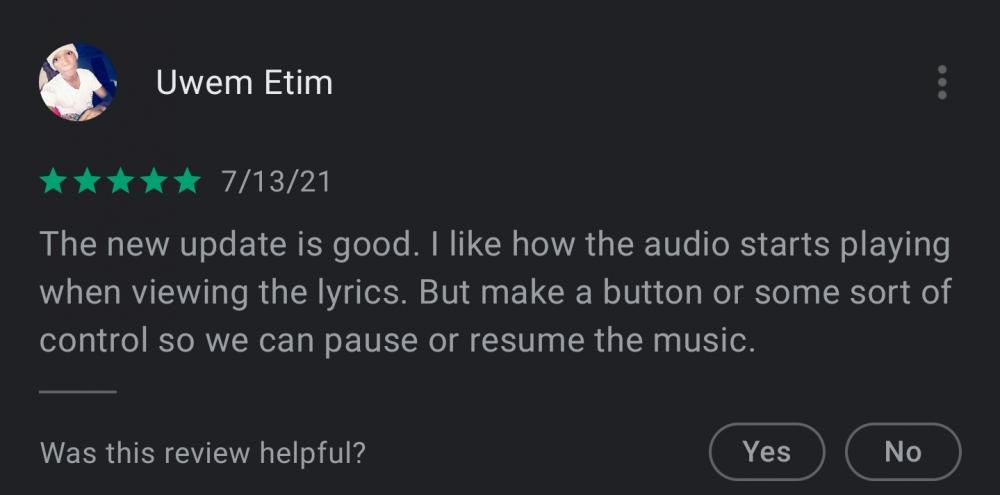
Task: Click Uwem Etim's profile picture
Action: coord(78,82)
